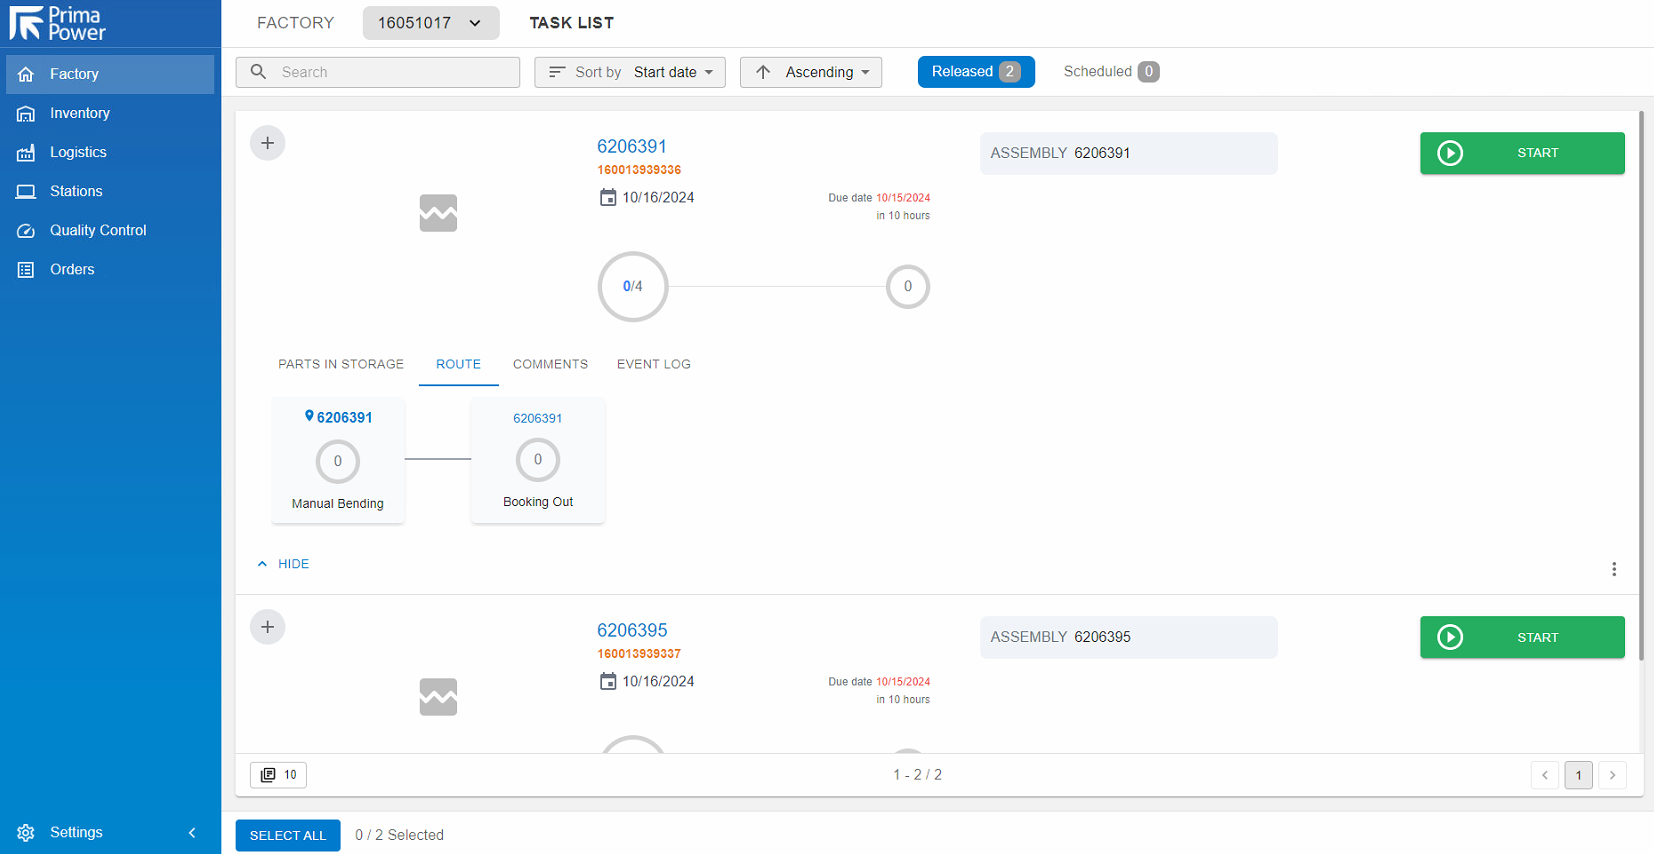Navigate to Orders in sidebar

coord(72,269)
